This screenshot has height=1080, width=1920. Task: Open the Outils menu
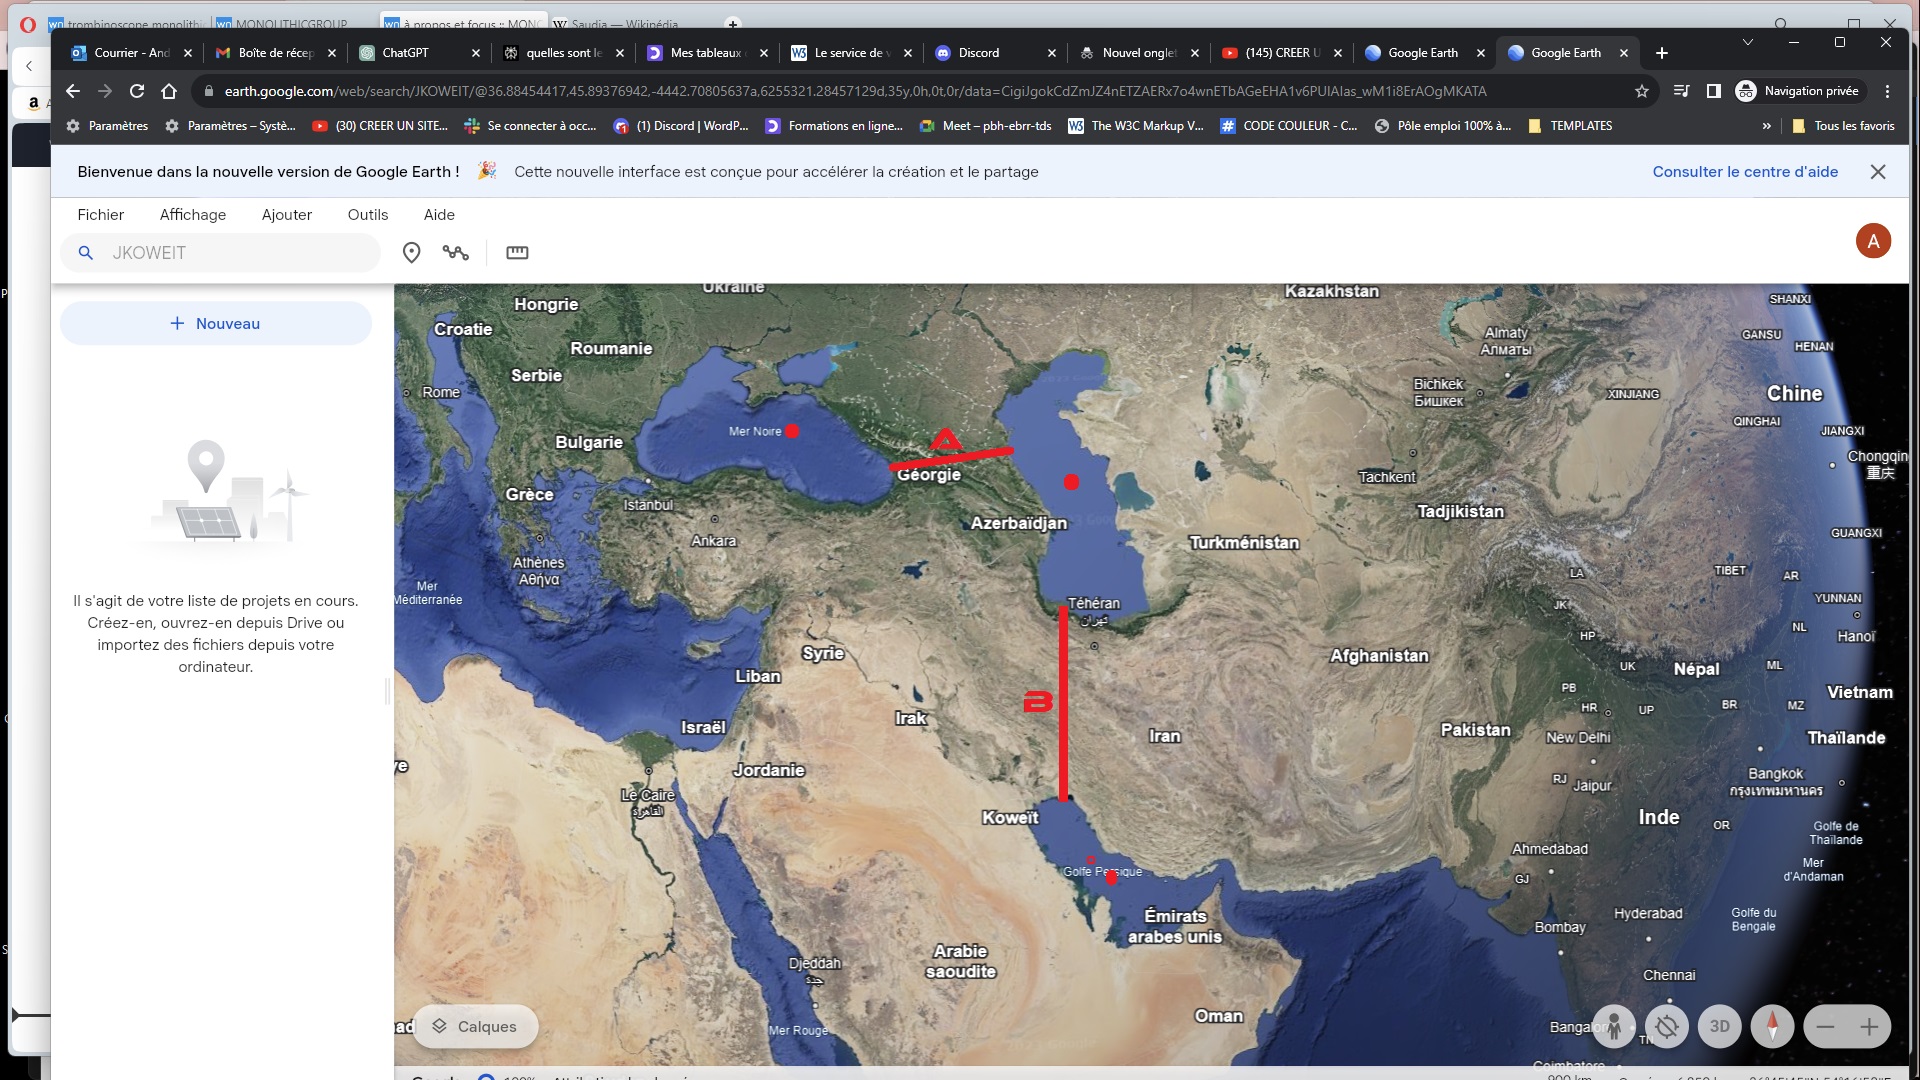[368, 215]
